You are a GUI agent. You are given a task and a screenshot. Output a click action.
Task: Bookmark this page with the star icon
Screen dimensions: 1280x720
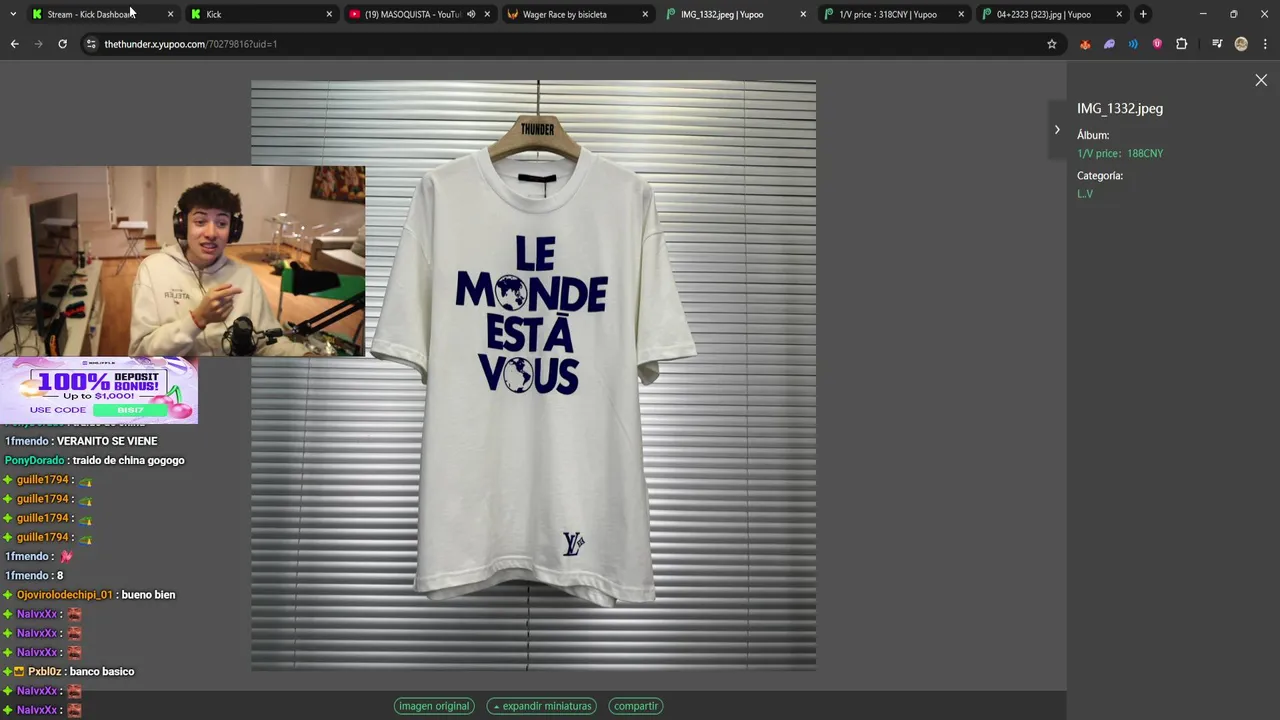tap(1051, 44)
